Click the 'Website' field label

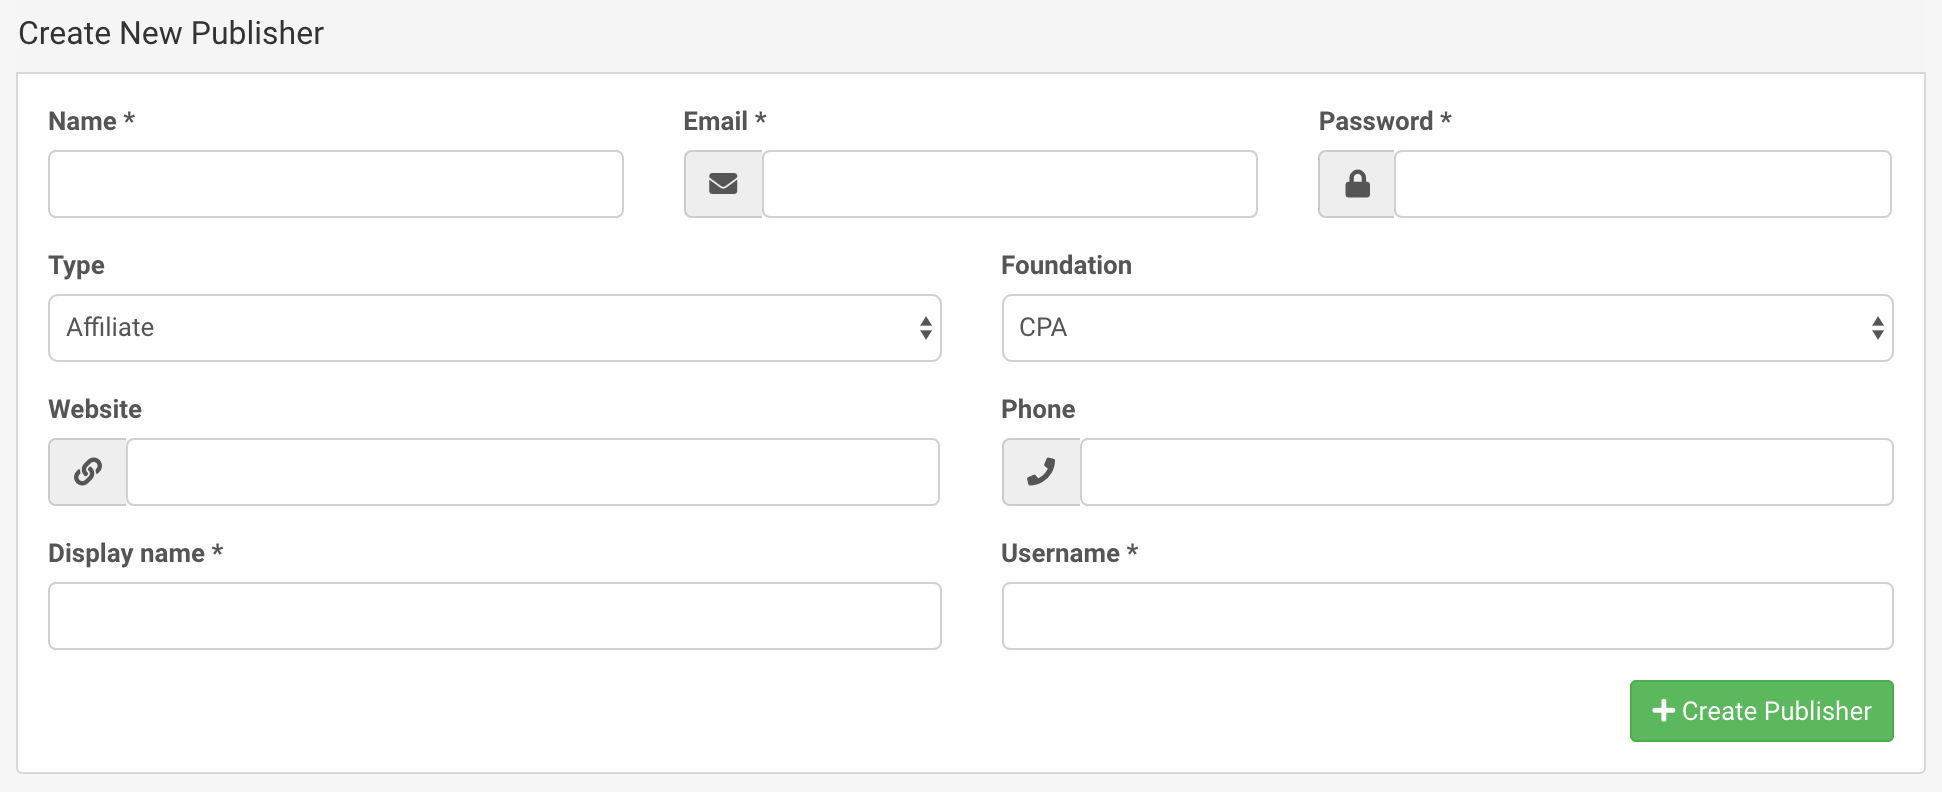click(x=95, y=409)
